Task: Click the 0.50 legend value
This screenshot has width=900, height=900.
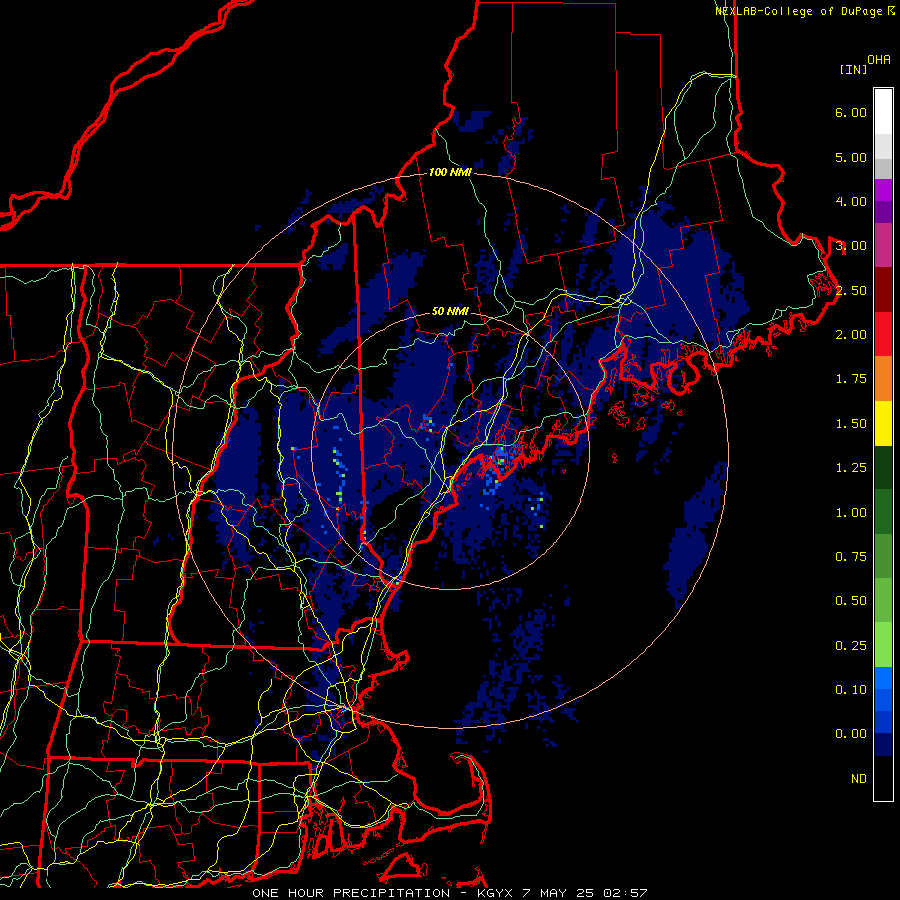Action: (851, 601)
